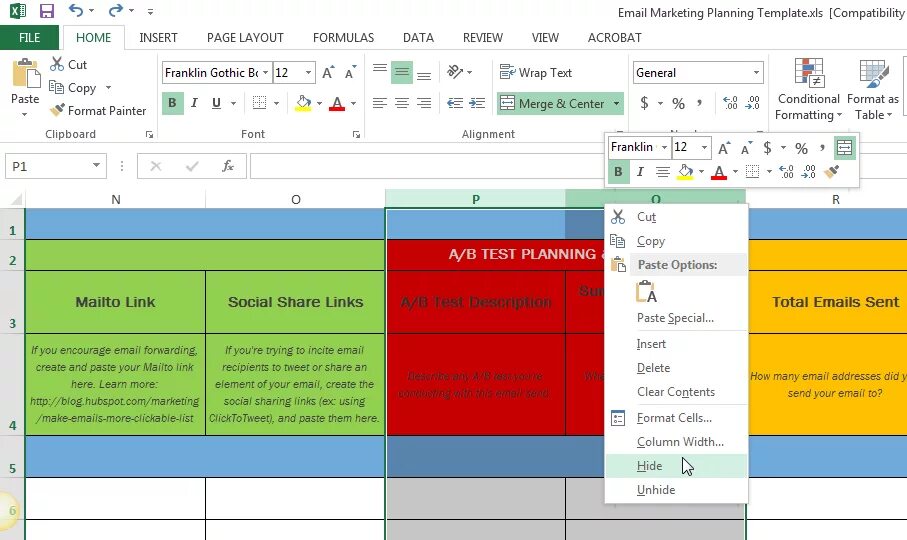This screenshot has height=540, width=907.
Task: Click the Increase Indent icon
Action: tap(477, 103)
